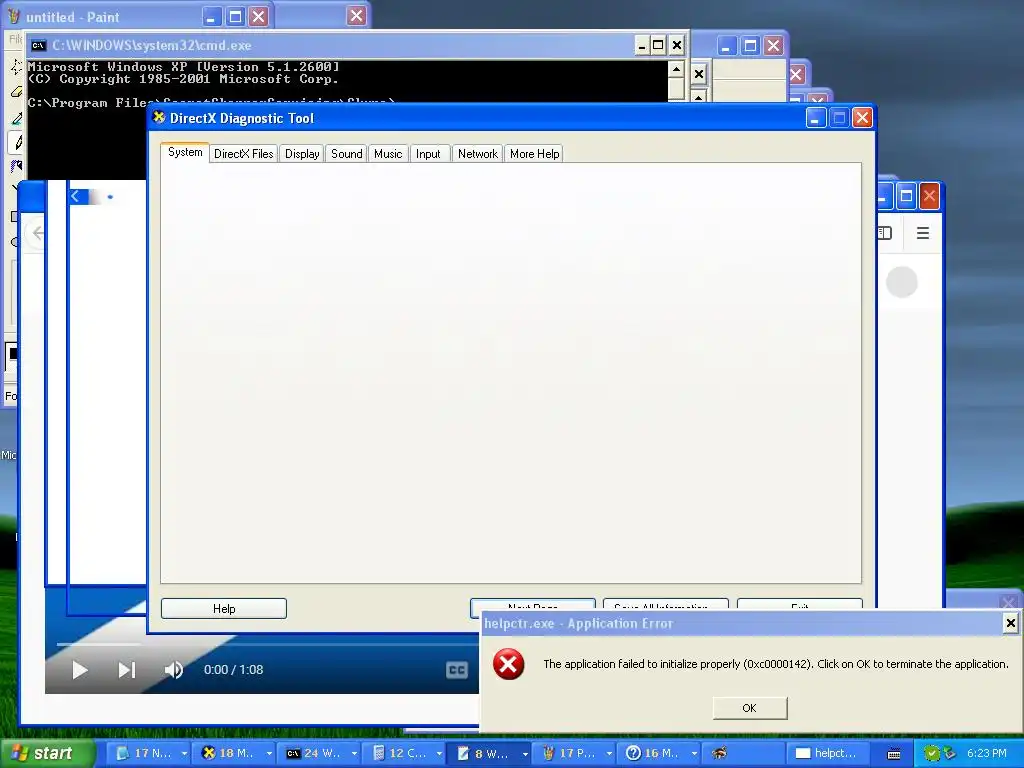Select the Airbrush tool in Paint
This screenshot has height=768, width=1024.
[16, 166]
